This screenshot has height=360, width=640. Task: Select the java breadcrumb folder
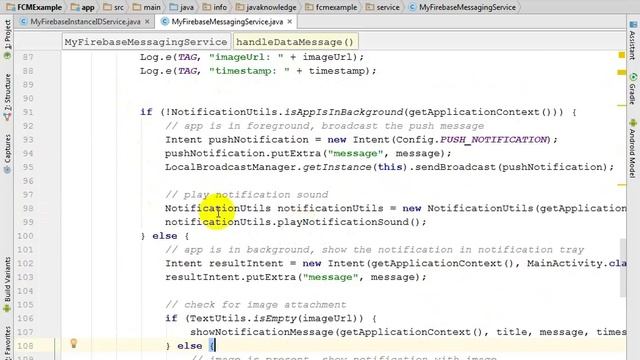[182, 7]
